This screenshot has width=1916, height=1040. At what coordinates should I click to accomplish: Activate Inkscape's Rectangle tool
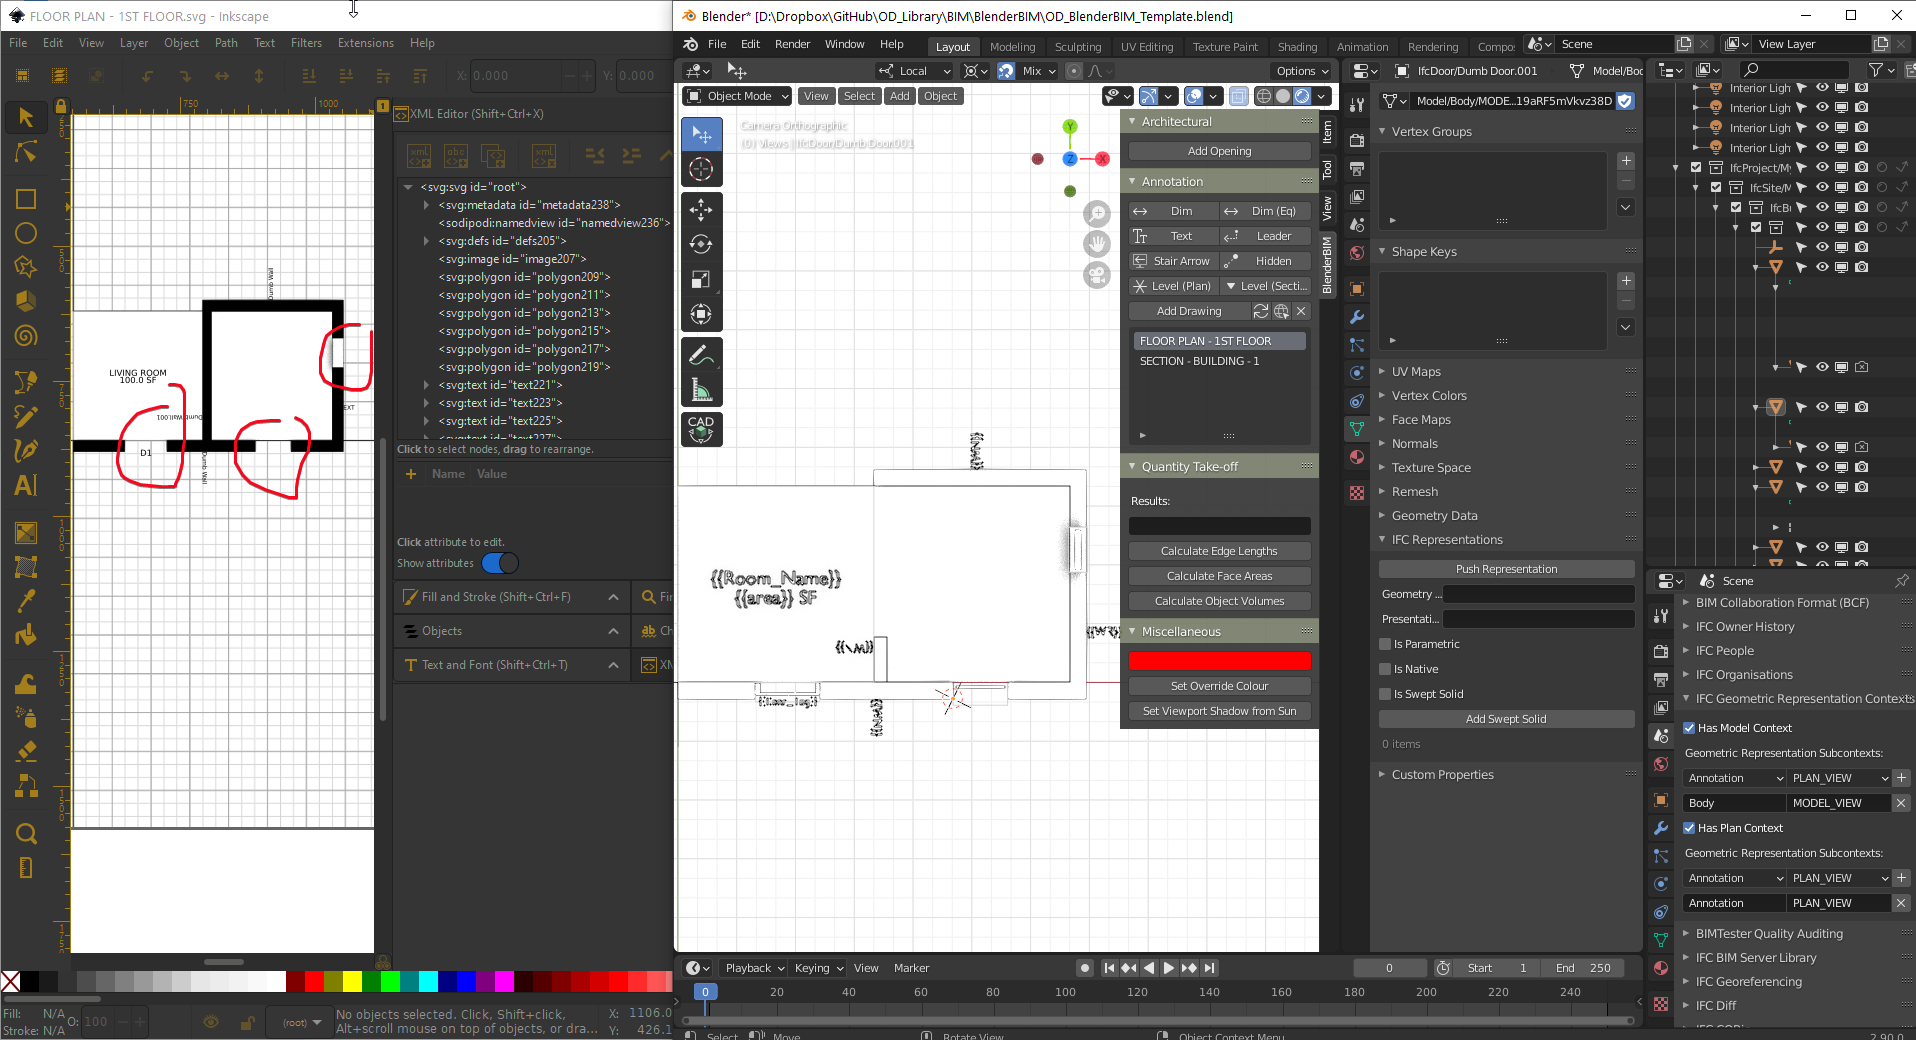pos(26,199)
